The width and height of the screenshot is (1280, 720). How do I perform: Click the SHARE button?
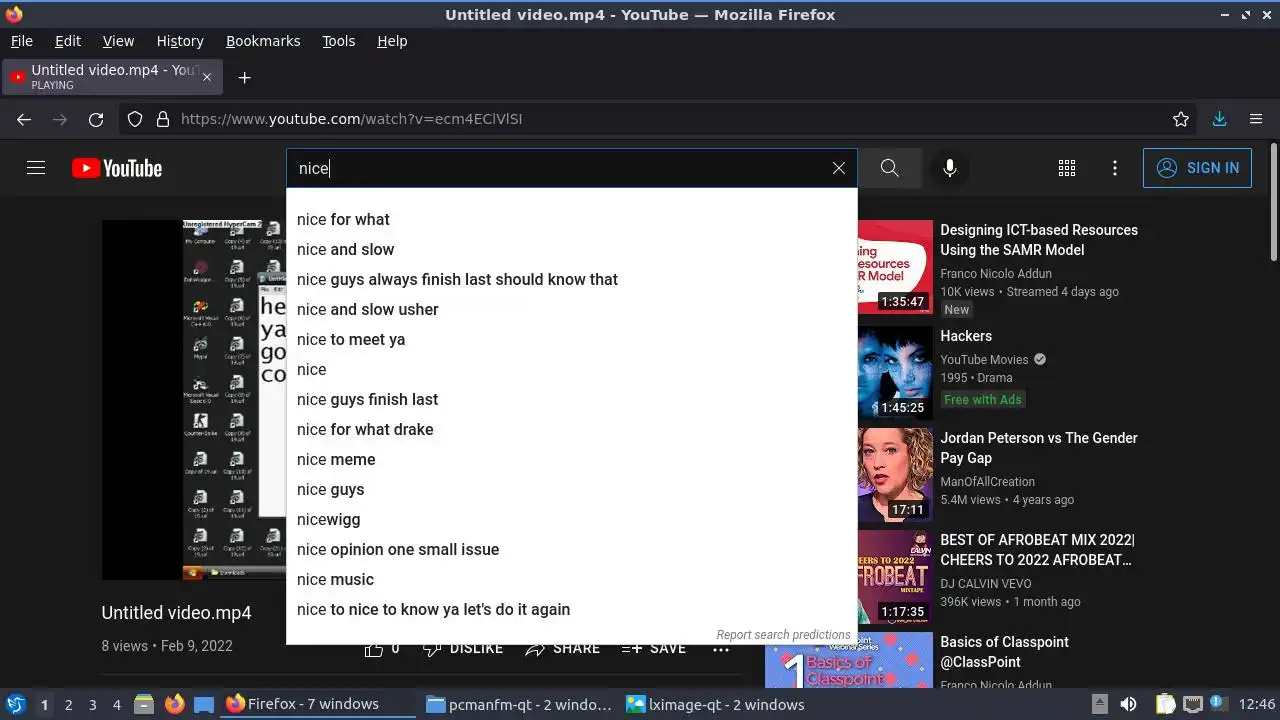tap(563, 648)
